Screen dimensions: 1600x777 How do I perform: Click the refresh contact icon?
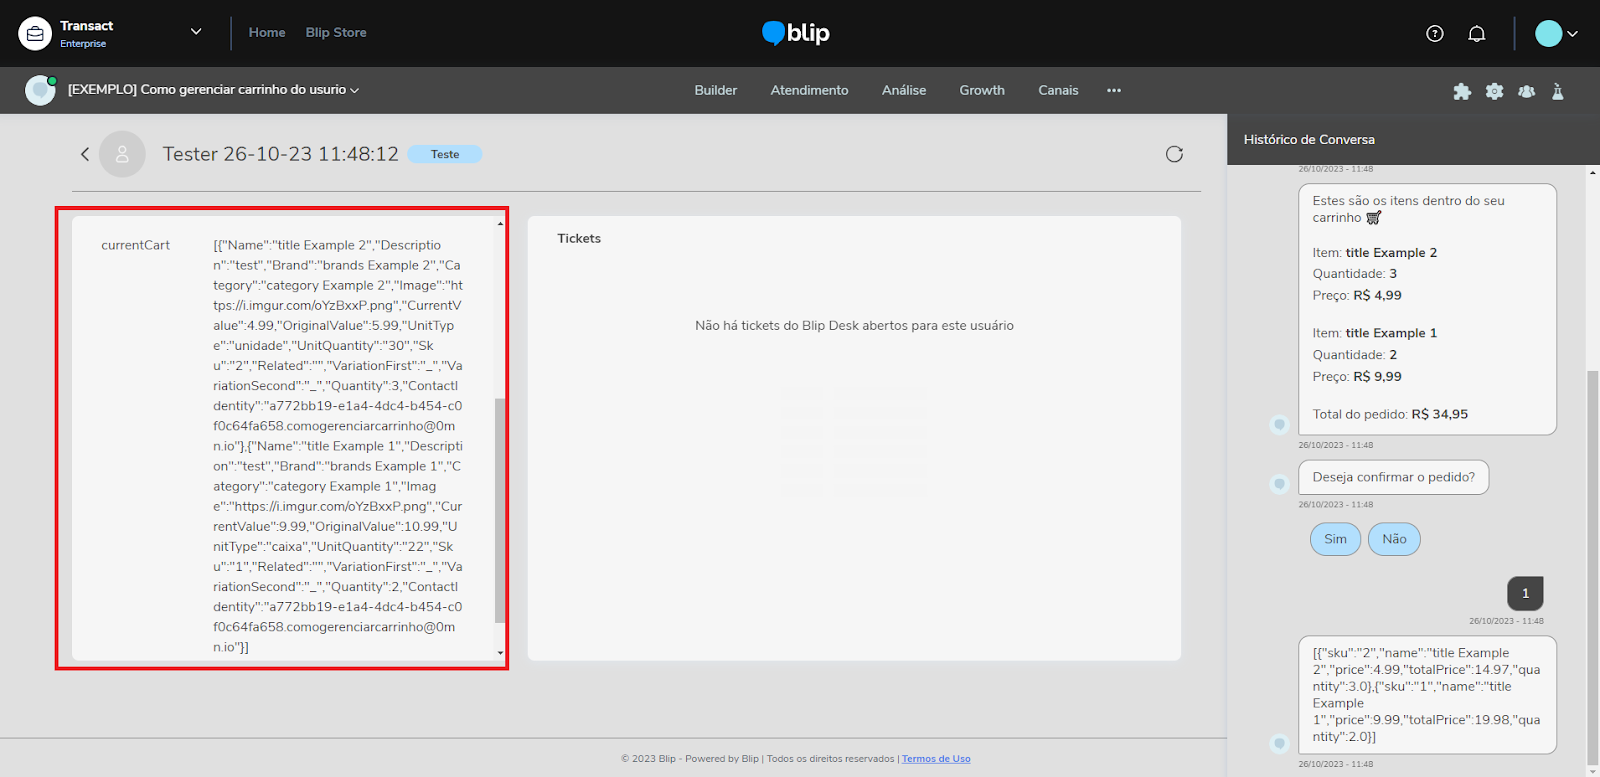1174,154
